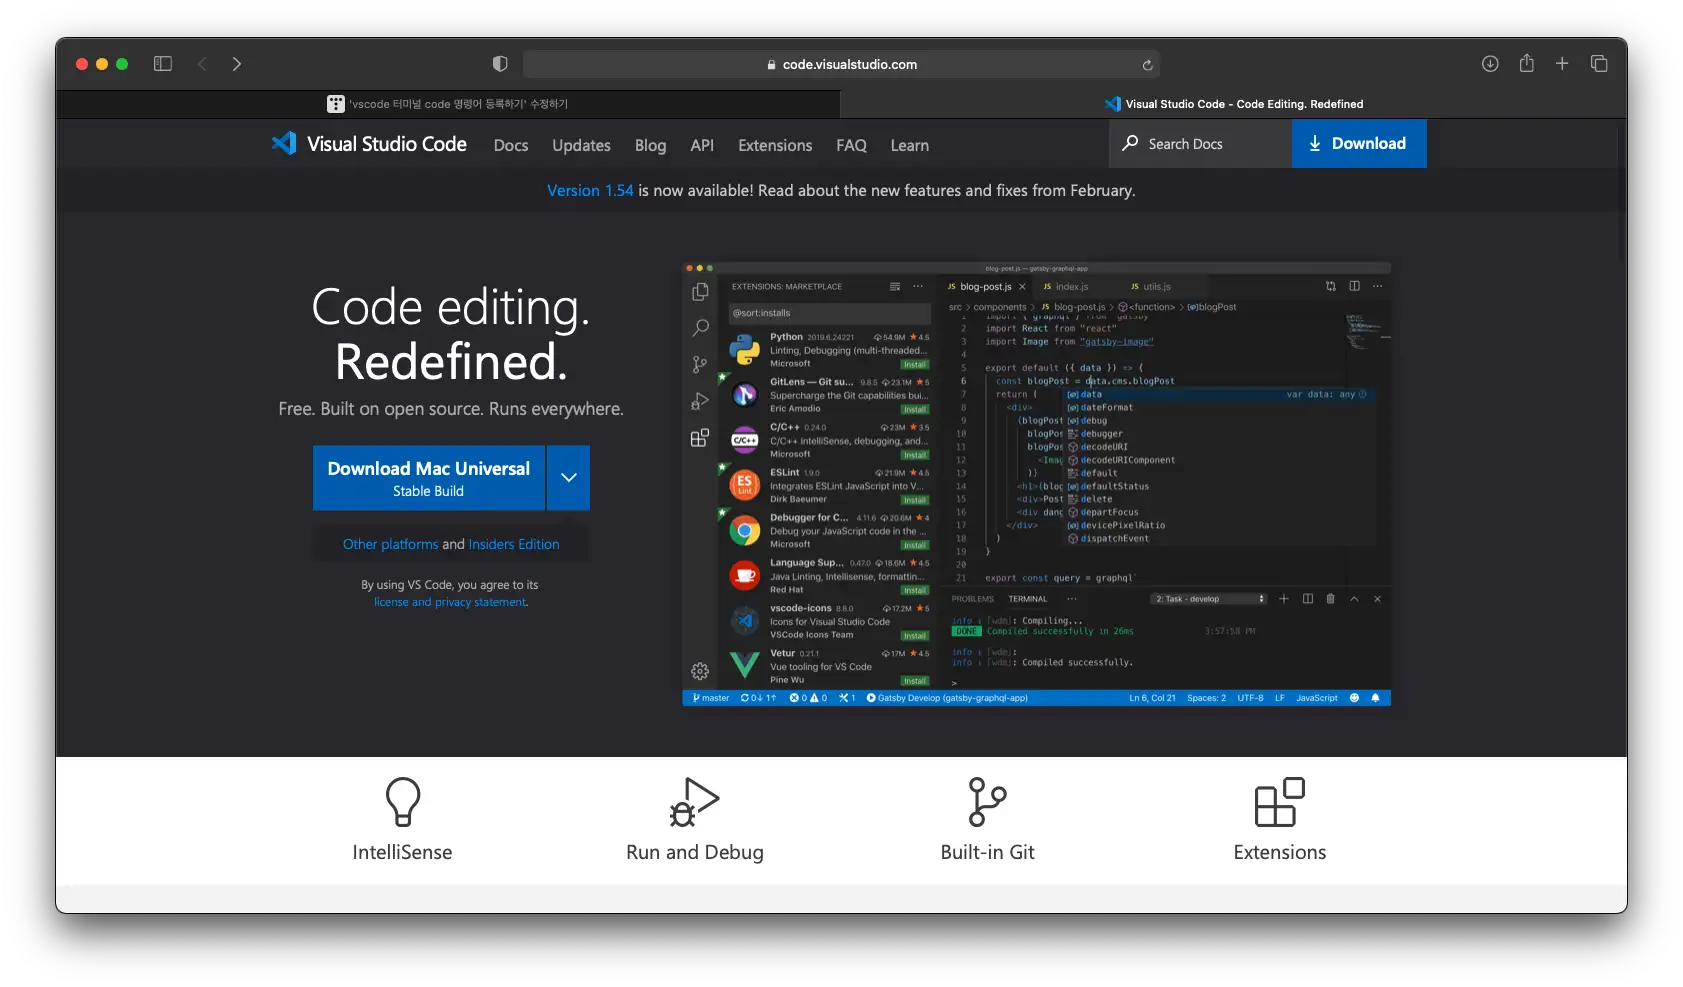Open the Extensions nav item

[x=775, y=145]
